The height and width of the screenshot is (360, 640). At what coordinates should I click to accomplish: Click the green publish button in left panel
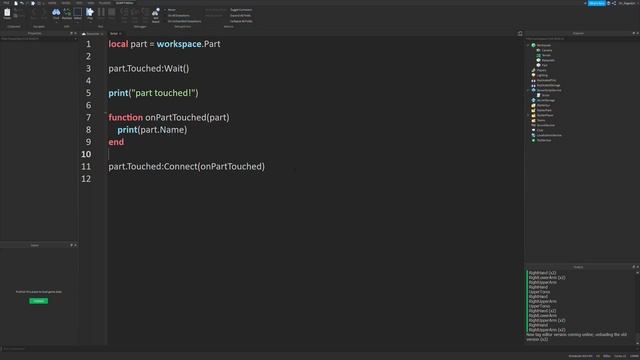click(x=39, y=301)
